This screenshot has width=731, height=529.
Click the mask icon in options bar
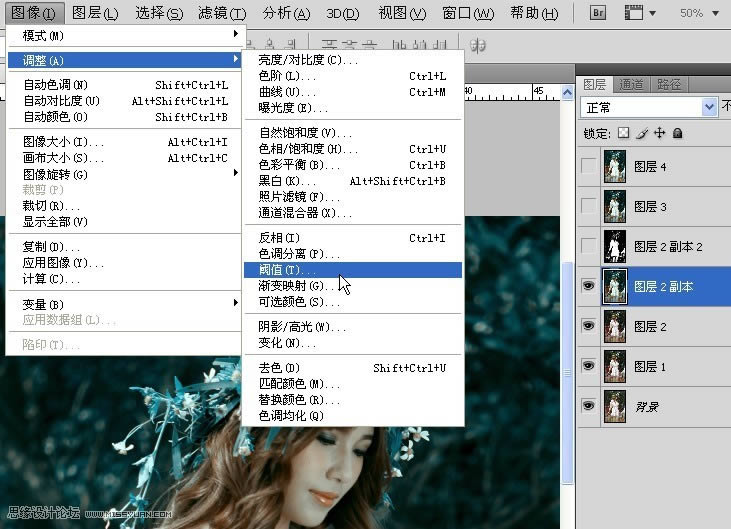pyautogui.click(x=479, y=47)
